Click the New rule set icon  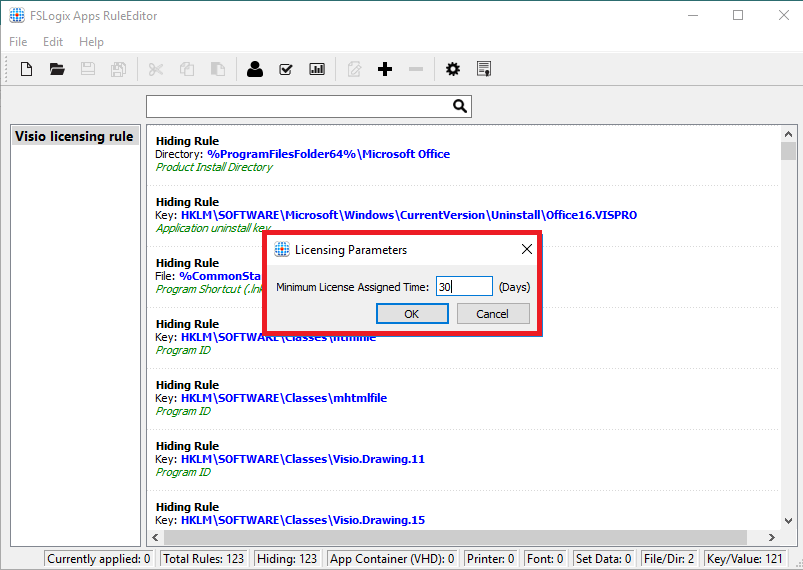pos(26,69)
